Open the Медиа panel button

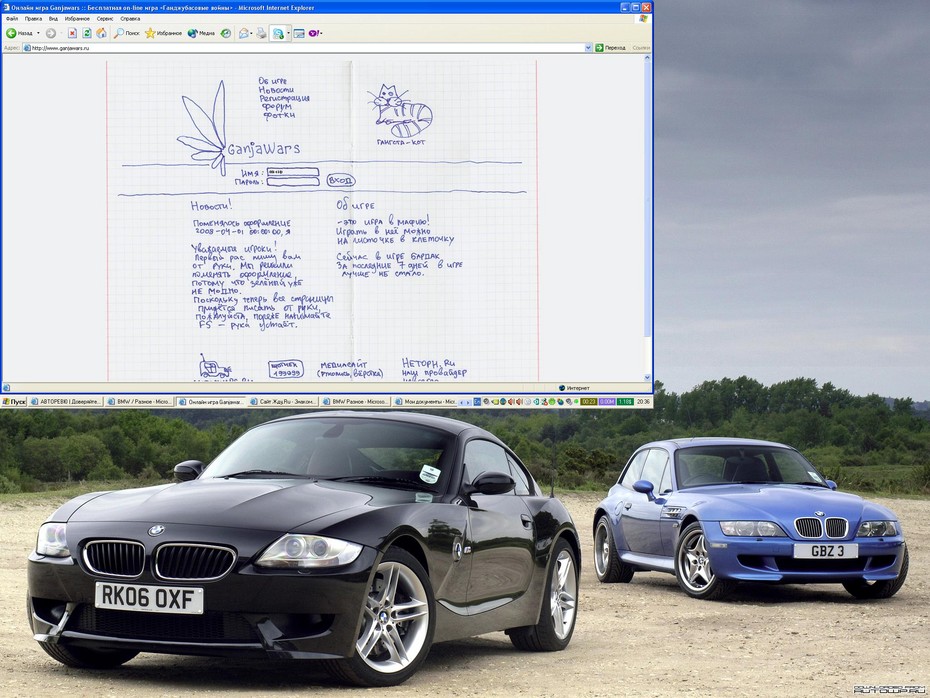click(x=201, y=33)
